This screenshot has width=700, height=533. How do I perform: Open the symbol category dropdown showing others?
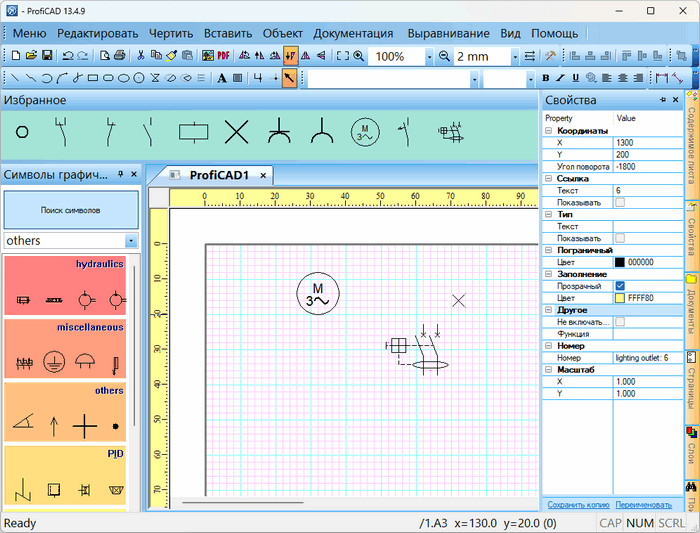pyautogui.click(x=131, y=241)
